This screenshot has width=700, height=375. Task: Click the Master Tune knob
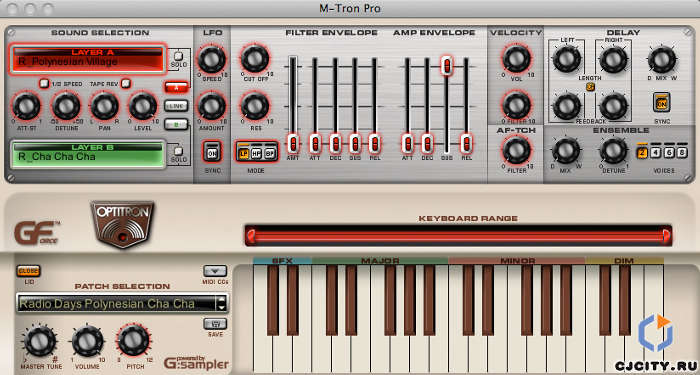click(40, 342)
